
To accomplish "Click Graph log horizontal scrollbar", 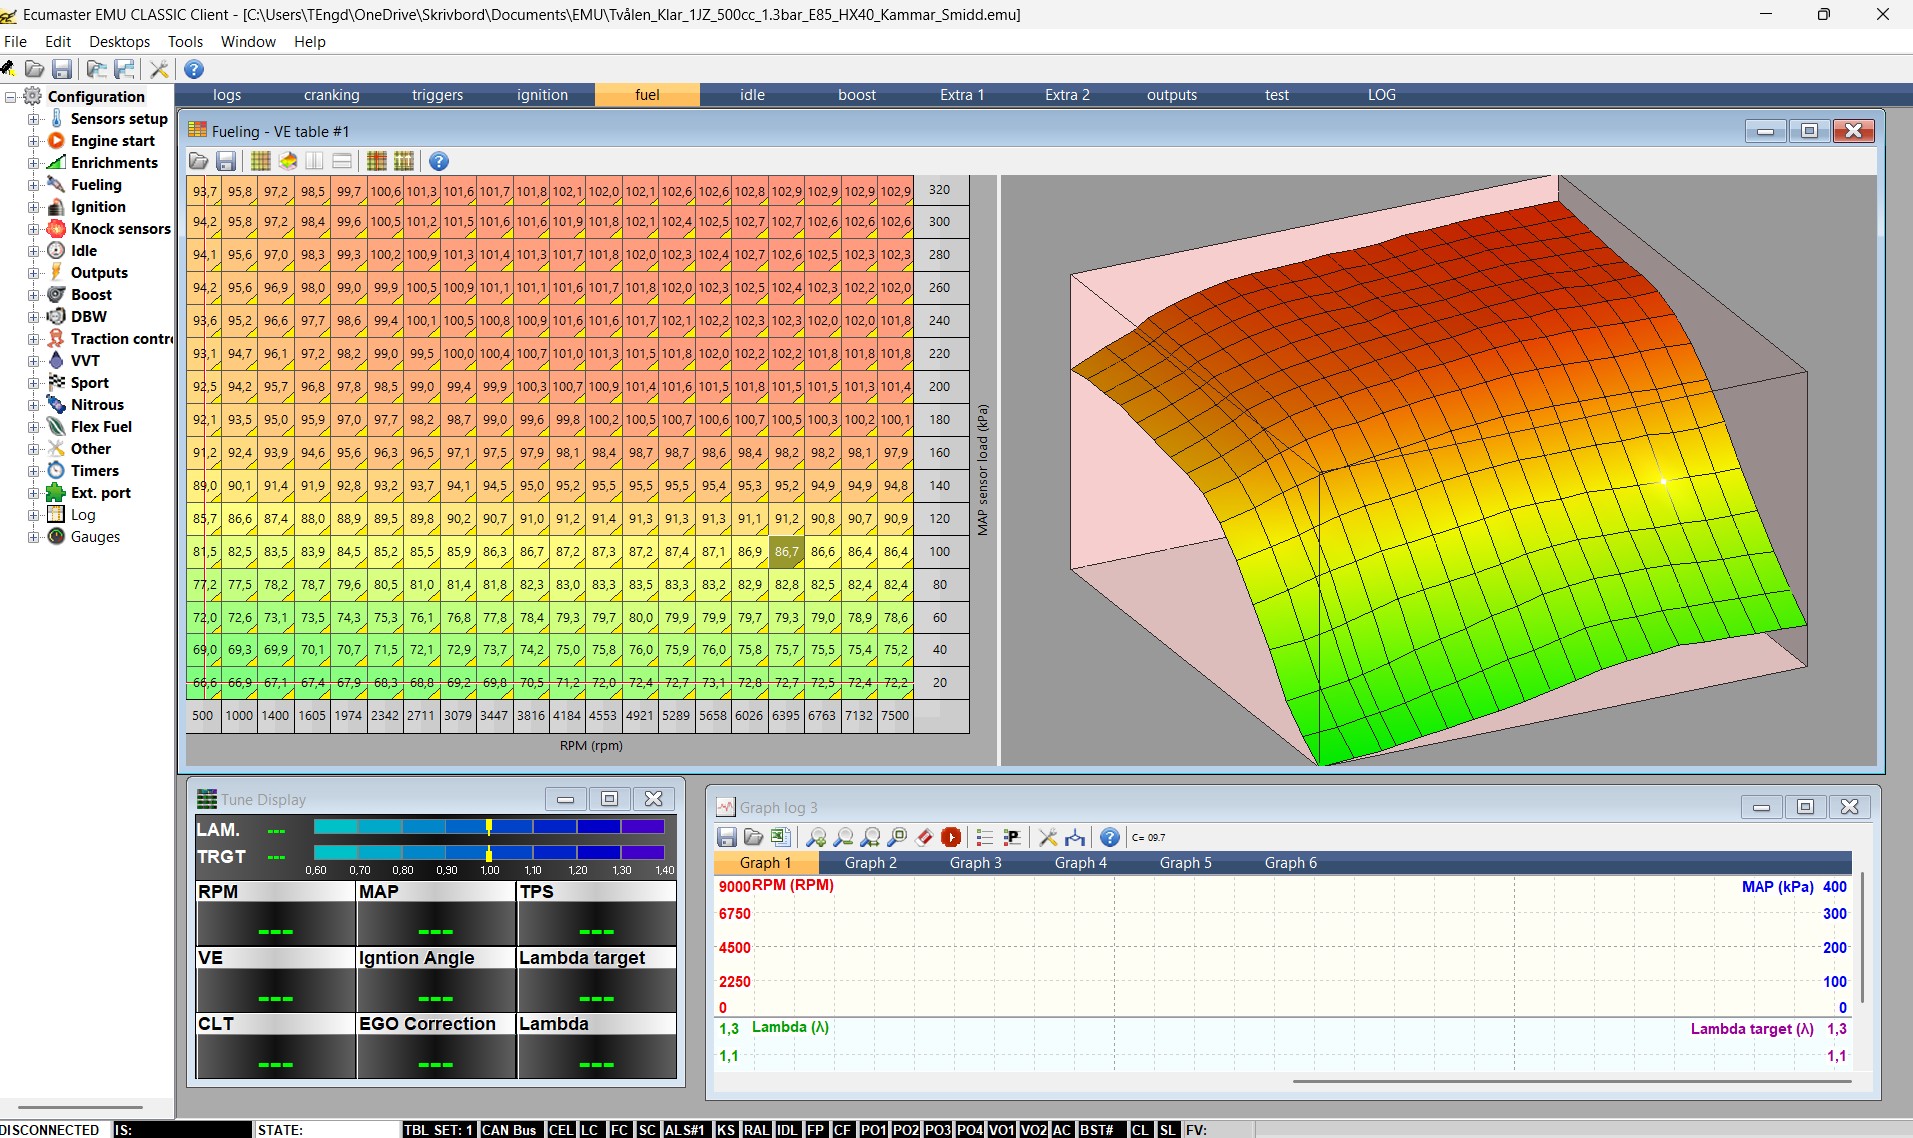I will [x=1571, y=1081].
